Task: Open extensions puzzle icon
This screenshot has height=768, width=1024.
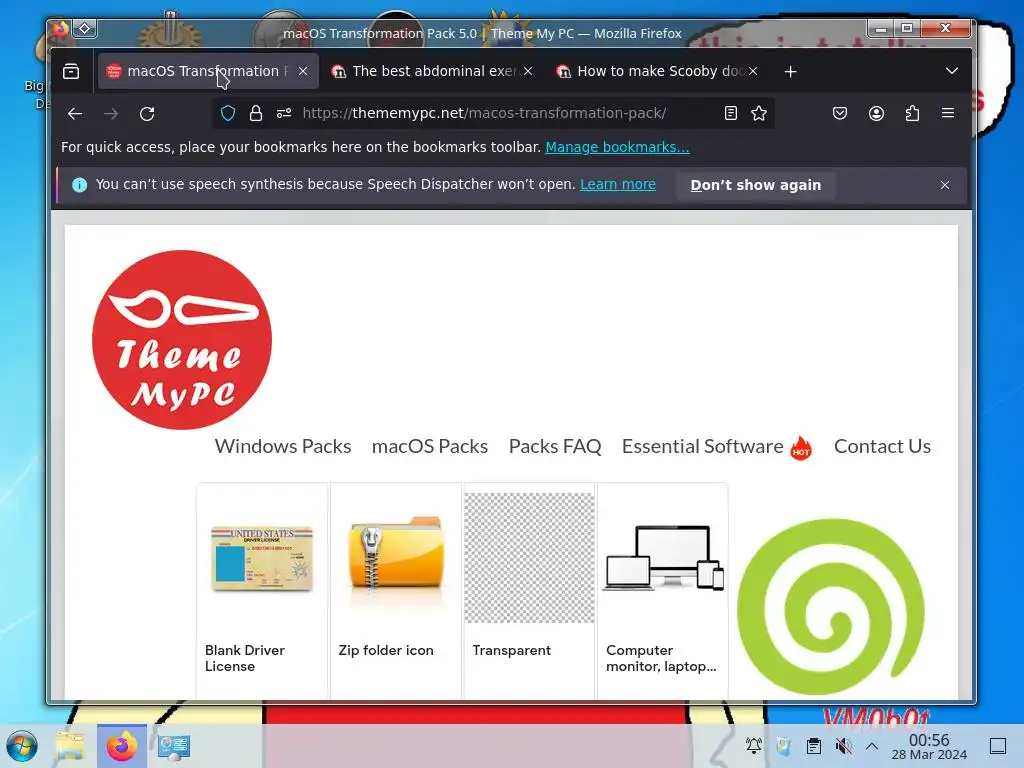Action: (x=912, y=113)
